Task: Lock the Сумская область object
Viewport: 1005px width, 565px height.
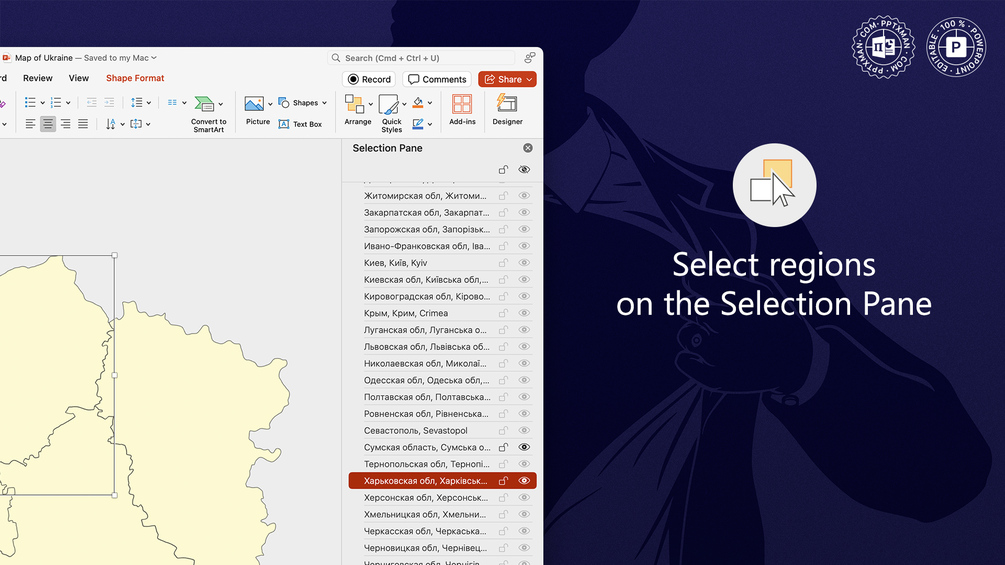Action: pos(503,447)
